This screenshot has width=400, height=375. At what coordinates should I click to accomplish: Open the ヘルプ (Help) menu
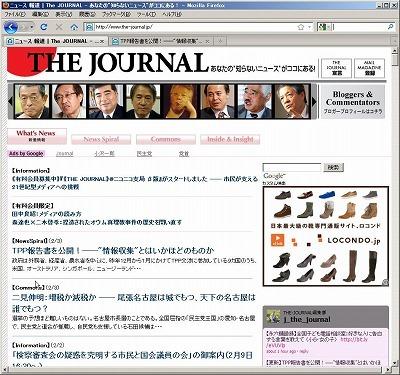click(172, 14)
